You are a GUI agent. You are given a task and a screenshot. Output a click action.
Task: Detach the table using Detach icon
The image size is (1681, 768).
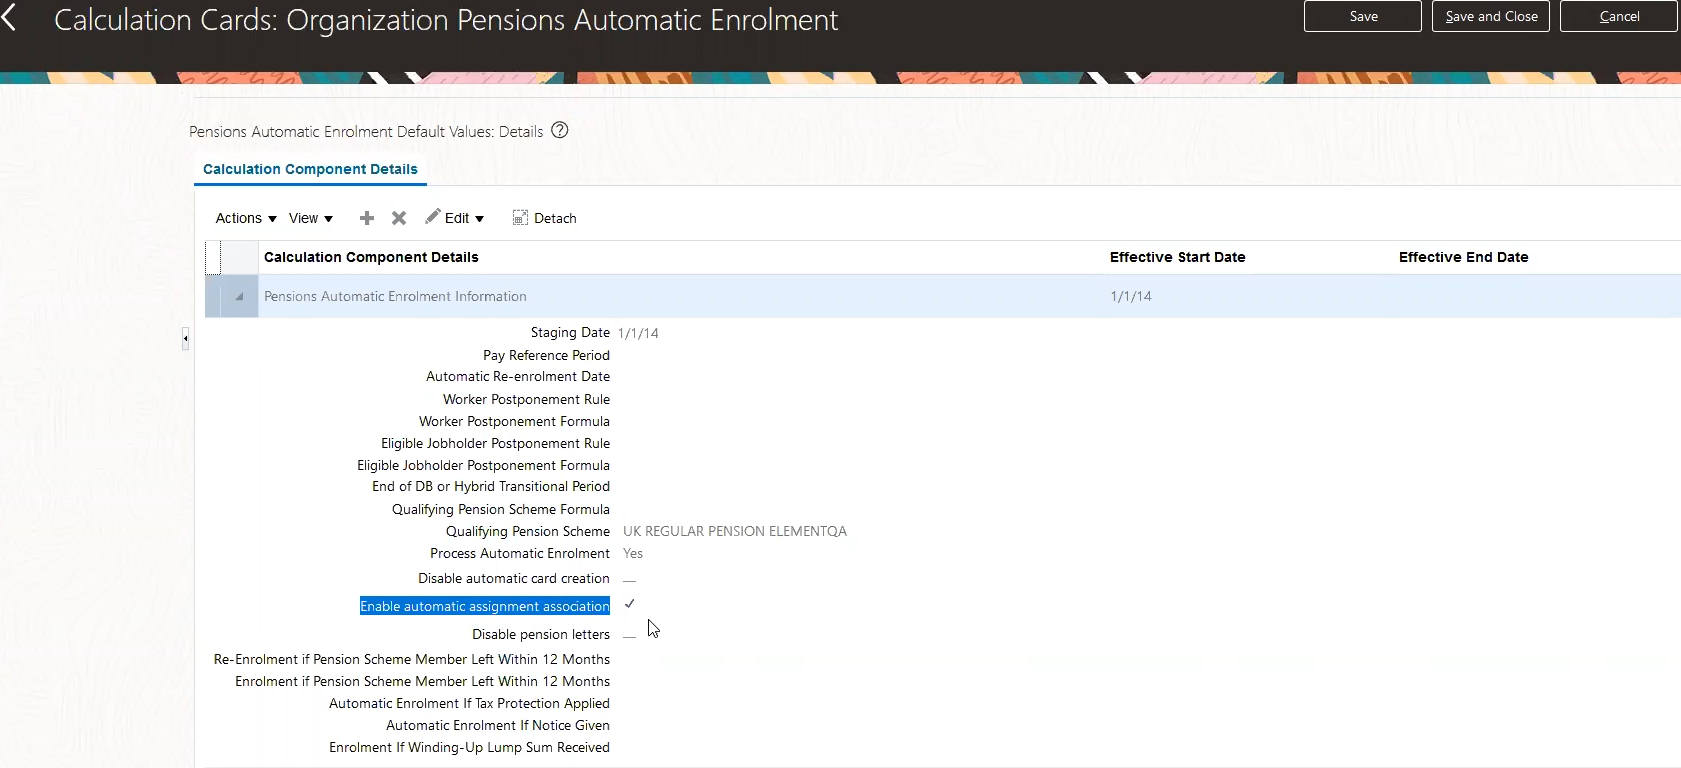pos(520,218)
